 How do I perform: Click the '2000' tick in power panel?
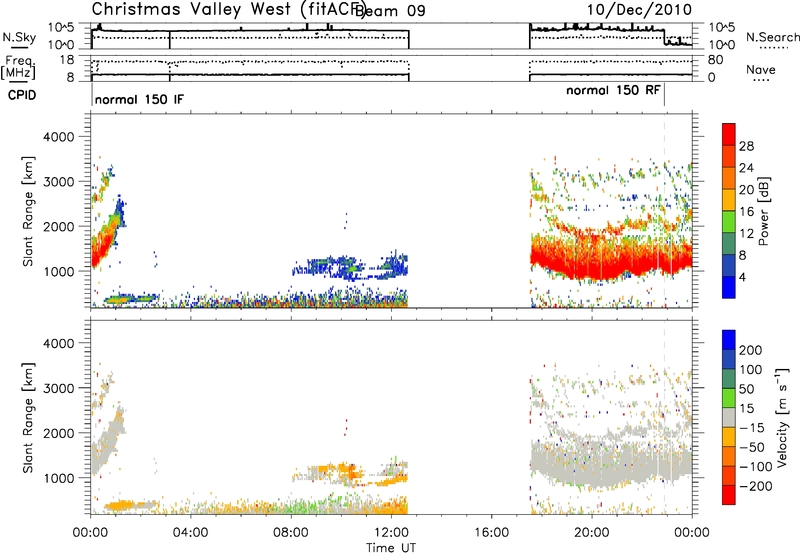tap(59, 226)
